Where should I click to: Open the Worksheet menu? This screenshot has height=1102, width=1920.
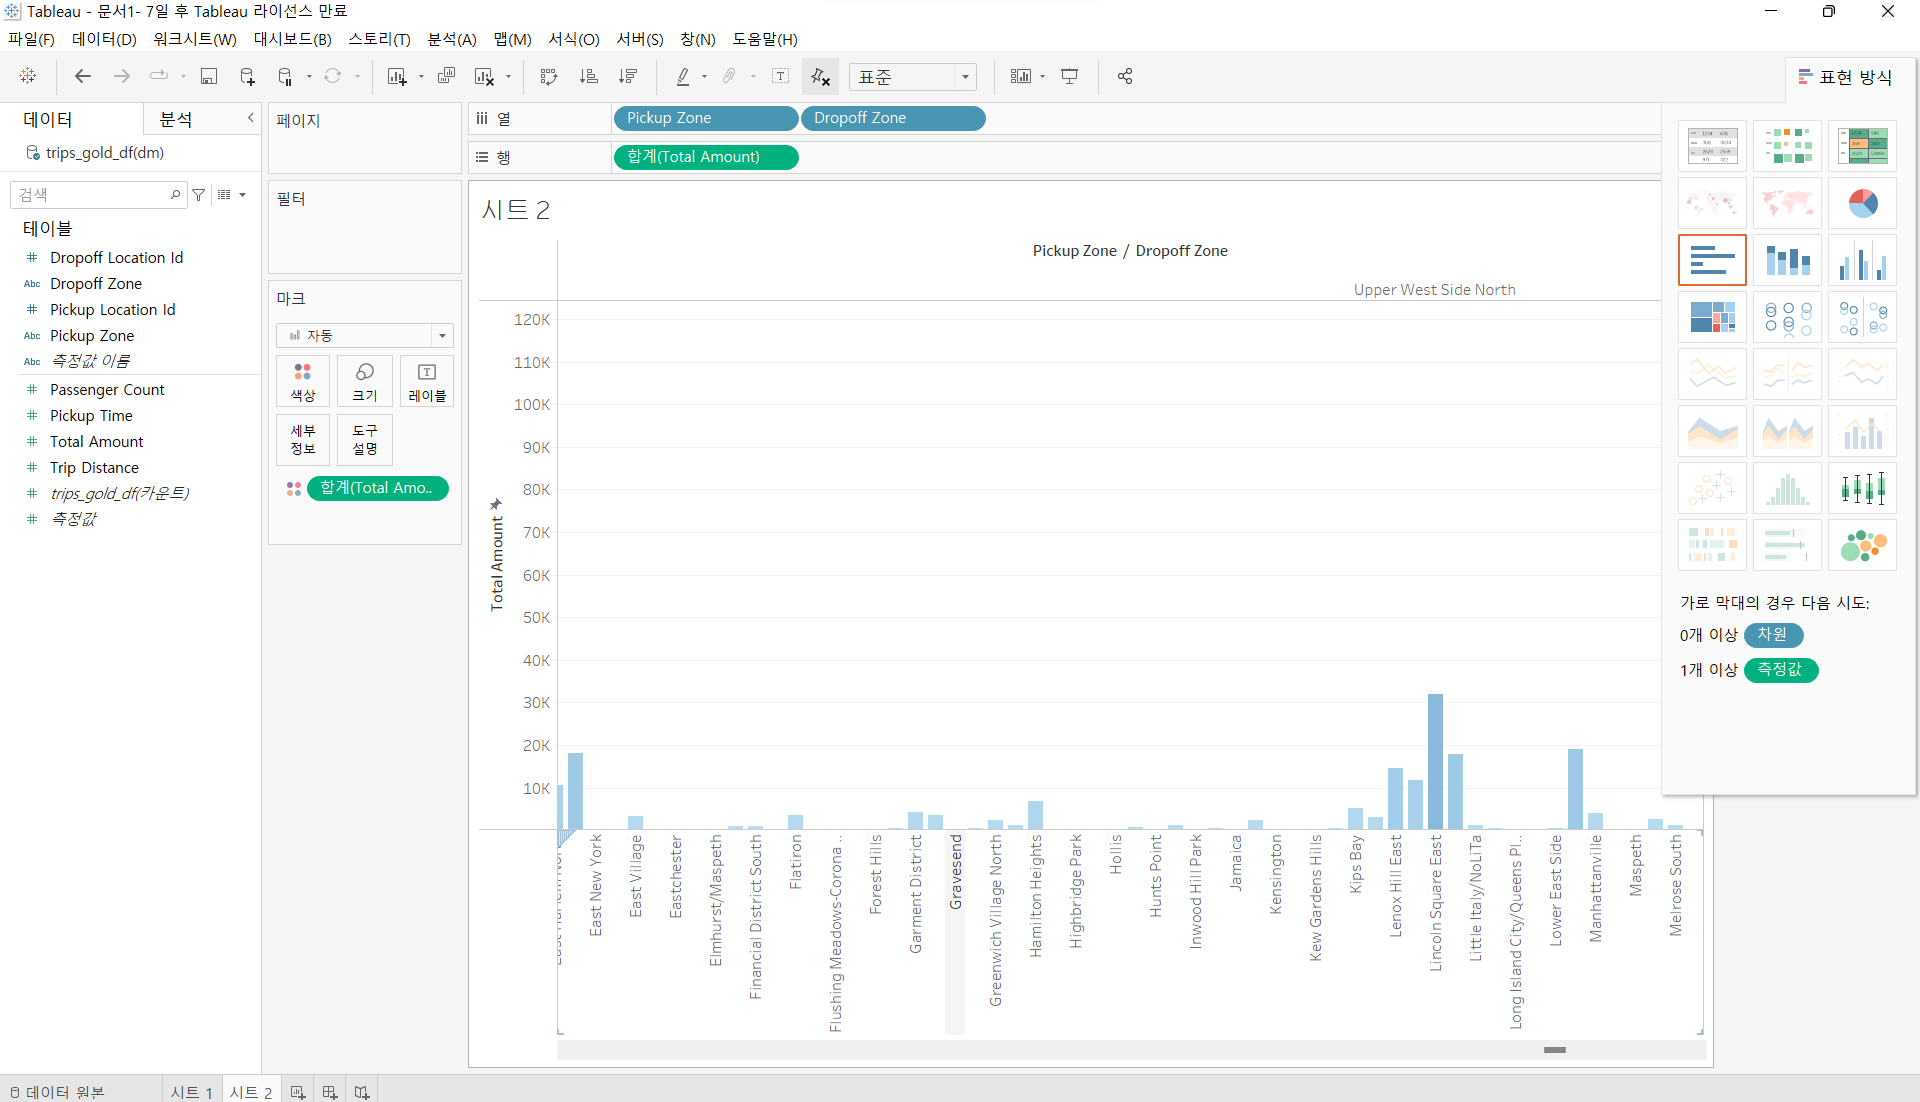pyautogui.click(x=194, y=39)
